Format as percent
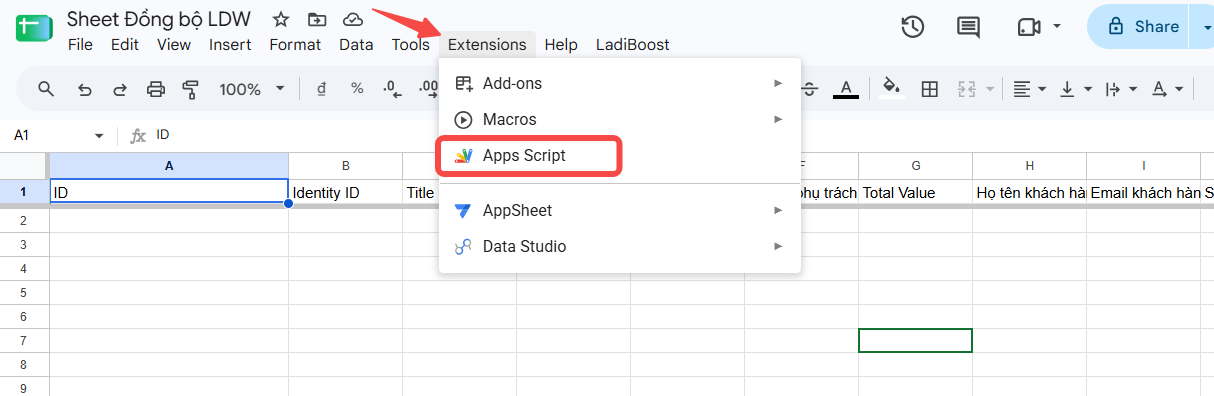This screenshot has width=1214, height=396. tap(357, 89)
